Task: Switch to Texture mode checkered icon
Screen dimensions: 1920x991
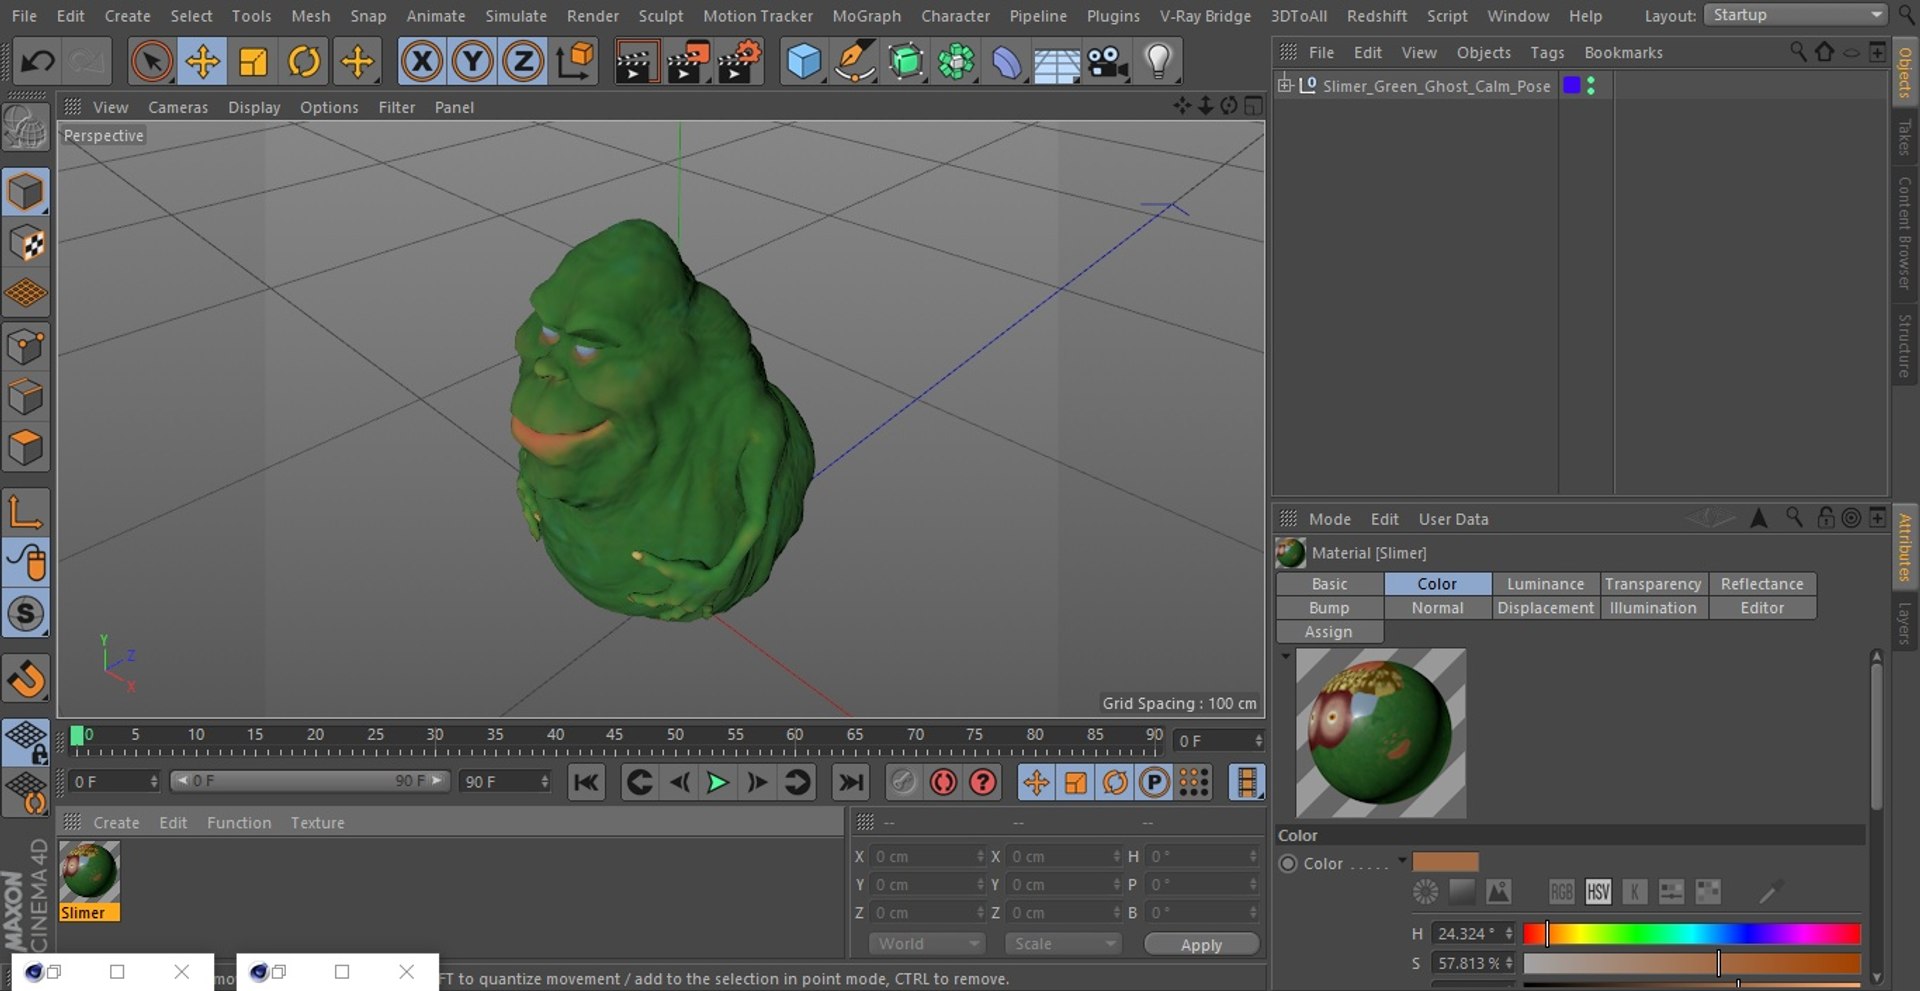Action: [x=26, y=243]
